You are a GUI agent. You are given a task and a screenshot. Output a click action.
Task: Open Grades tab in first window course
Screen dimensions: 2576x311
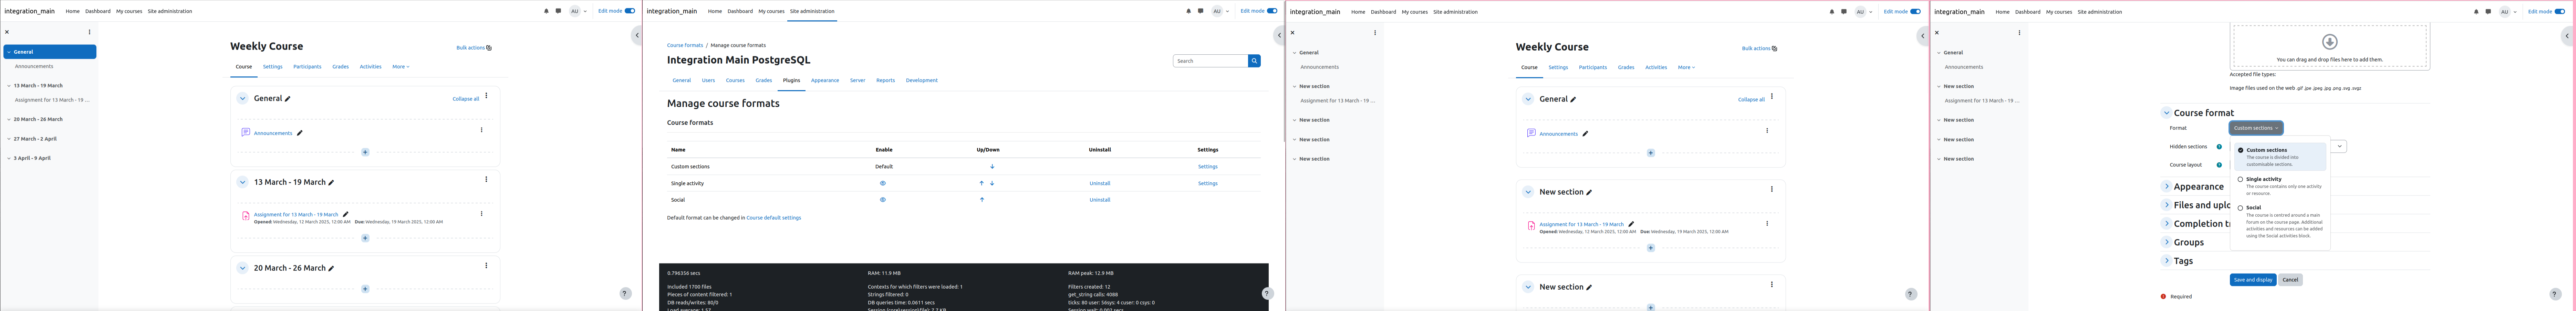coord(340,67)
